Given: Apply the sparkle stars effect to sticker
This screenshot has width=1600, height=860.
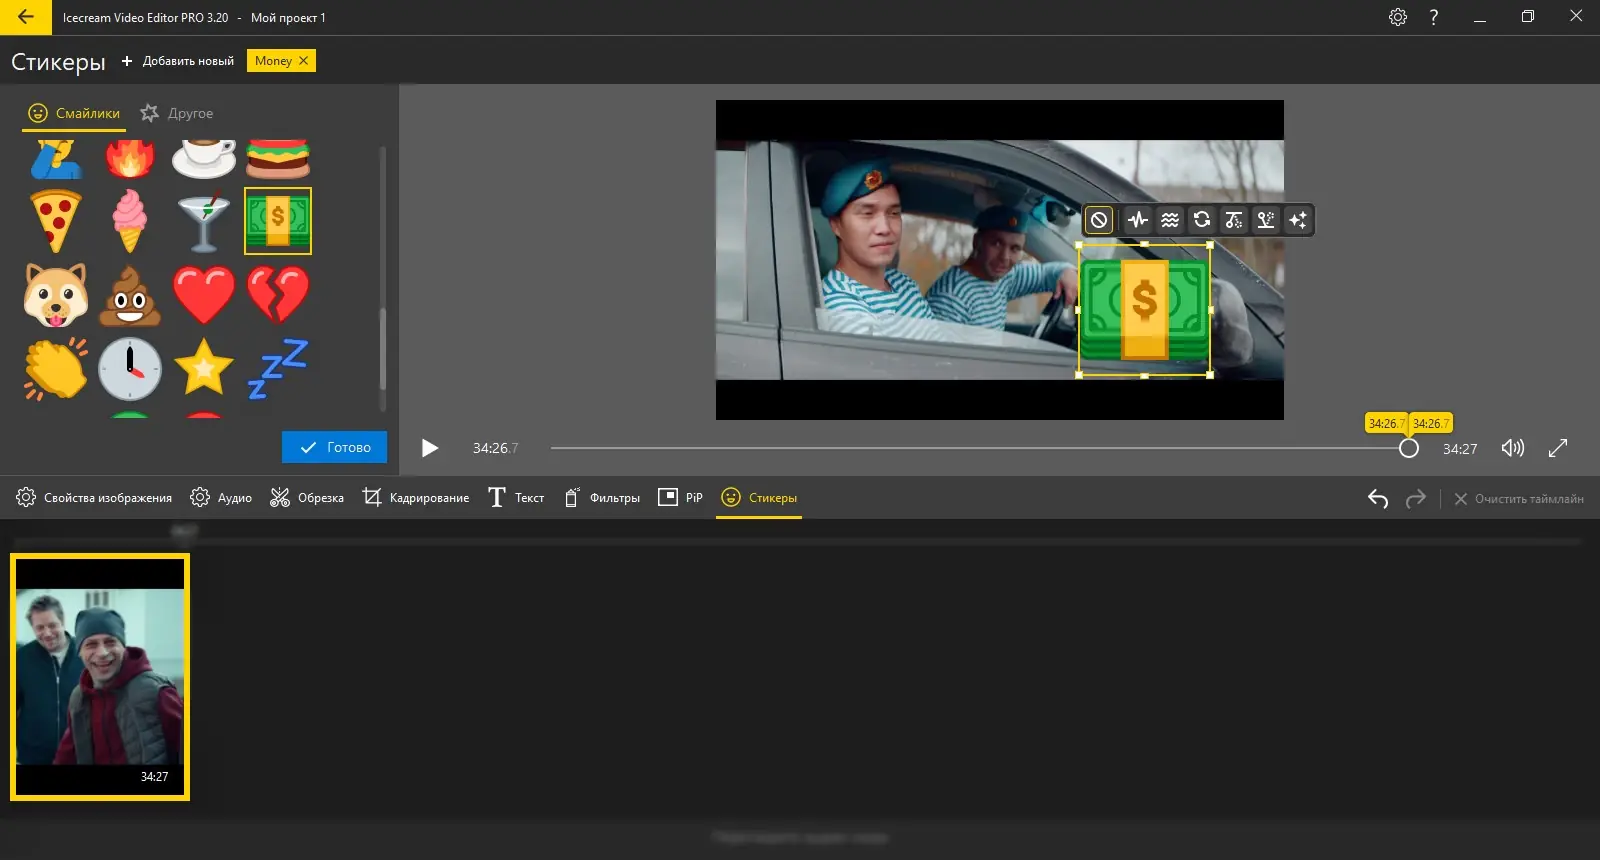Looking at the screenshot, I should pos(1298,220).
